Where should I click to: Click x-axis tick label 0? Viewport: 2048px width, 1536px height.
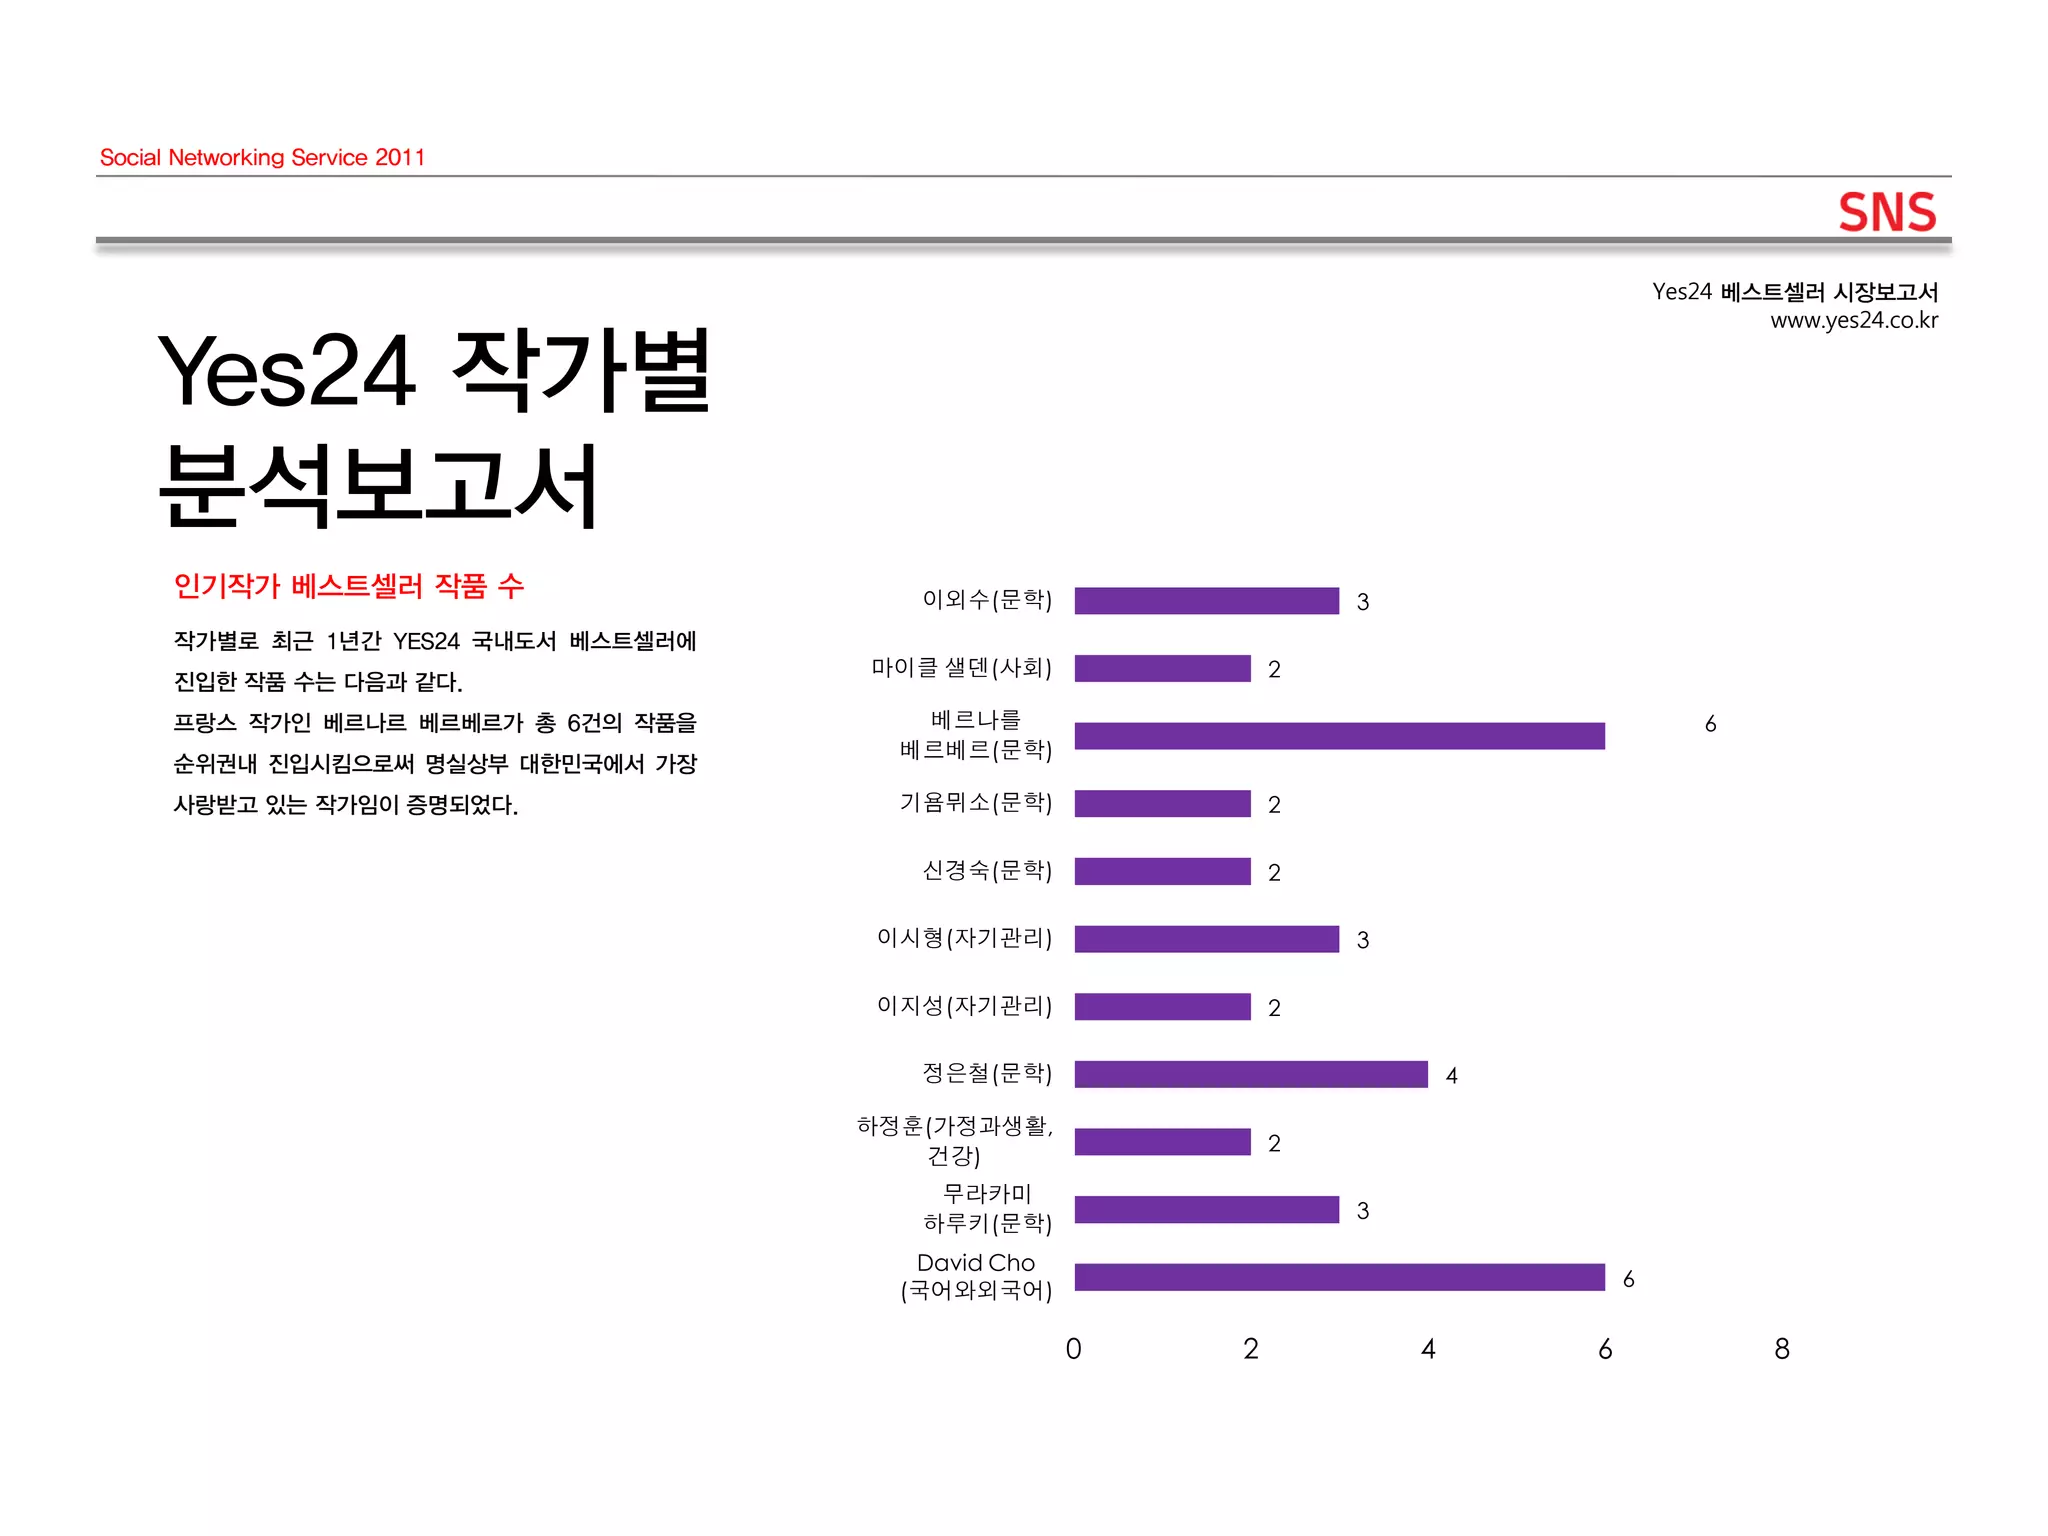point(1074,1350)
